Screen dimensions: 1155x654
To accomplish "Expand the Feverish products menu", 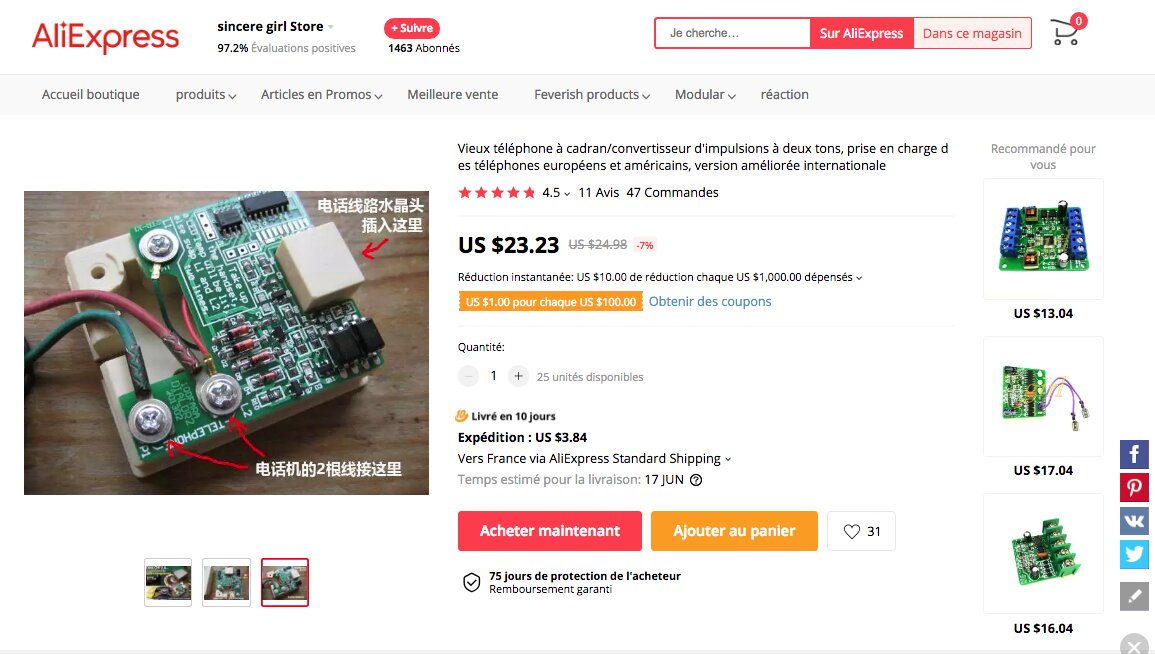I will pyautogui.click(x=591, y=94).
